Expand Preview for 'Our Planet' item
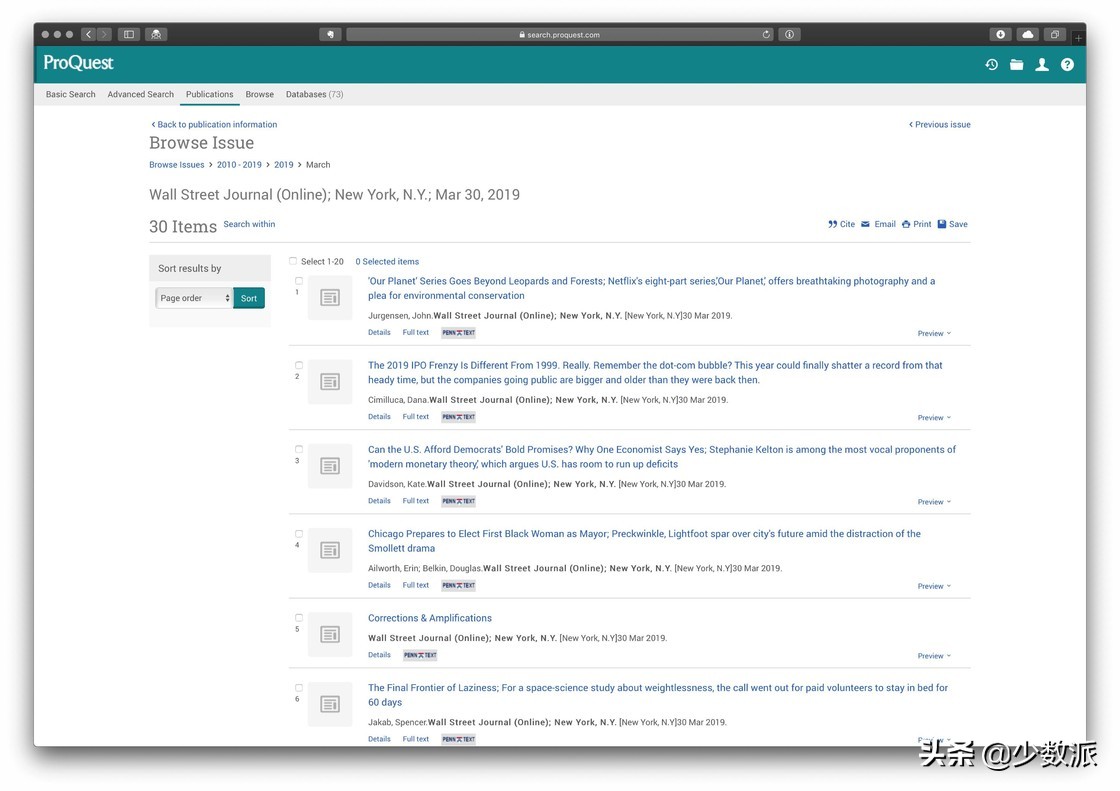This screenshot has width=1120, height=791. coord(934,334)
